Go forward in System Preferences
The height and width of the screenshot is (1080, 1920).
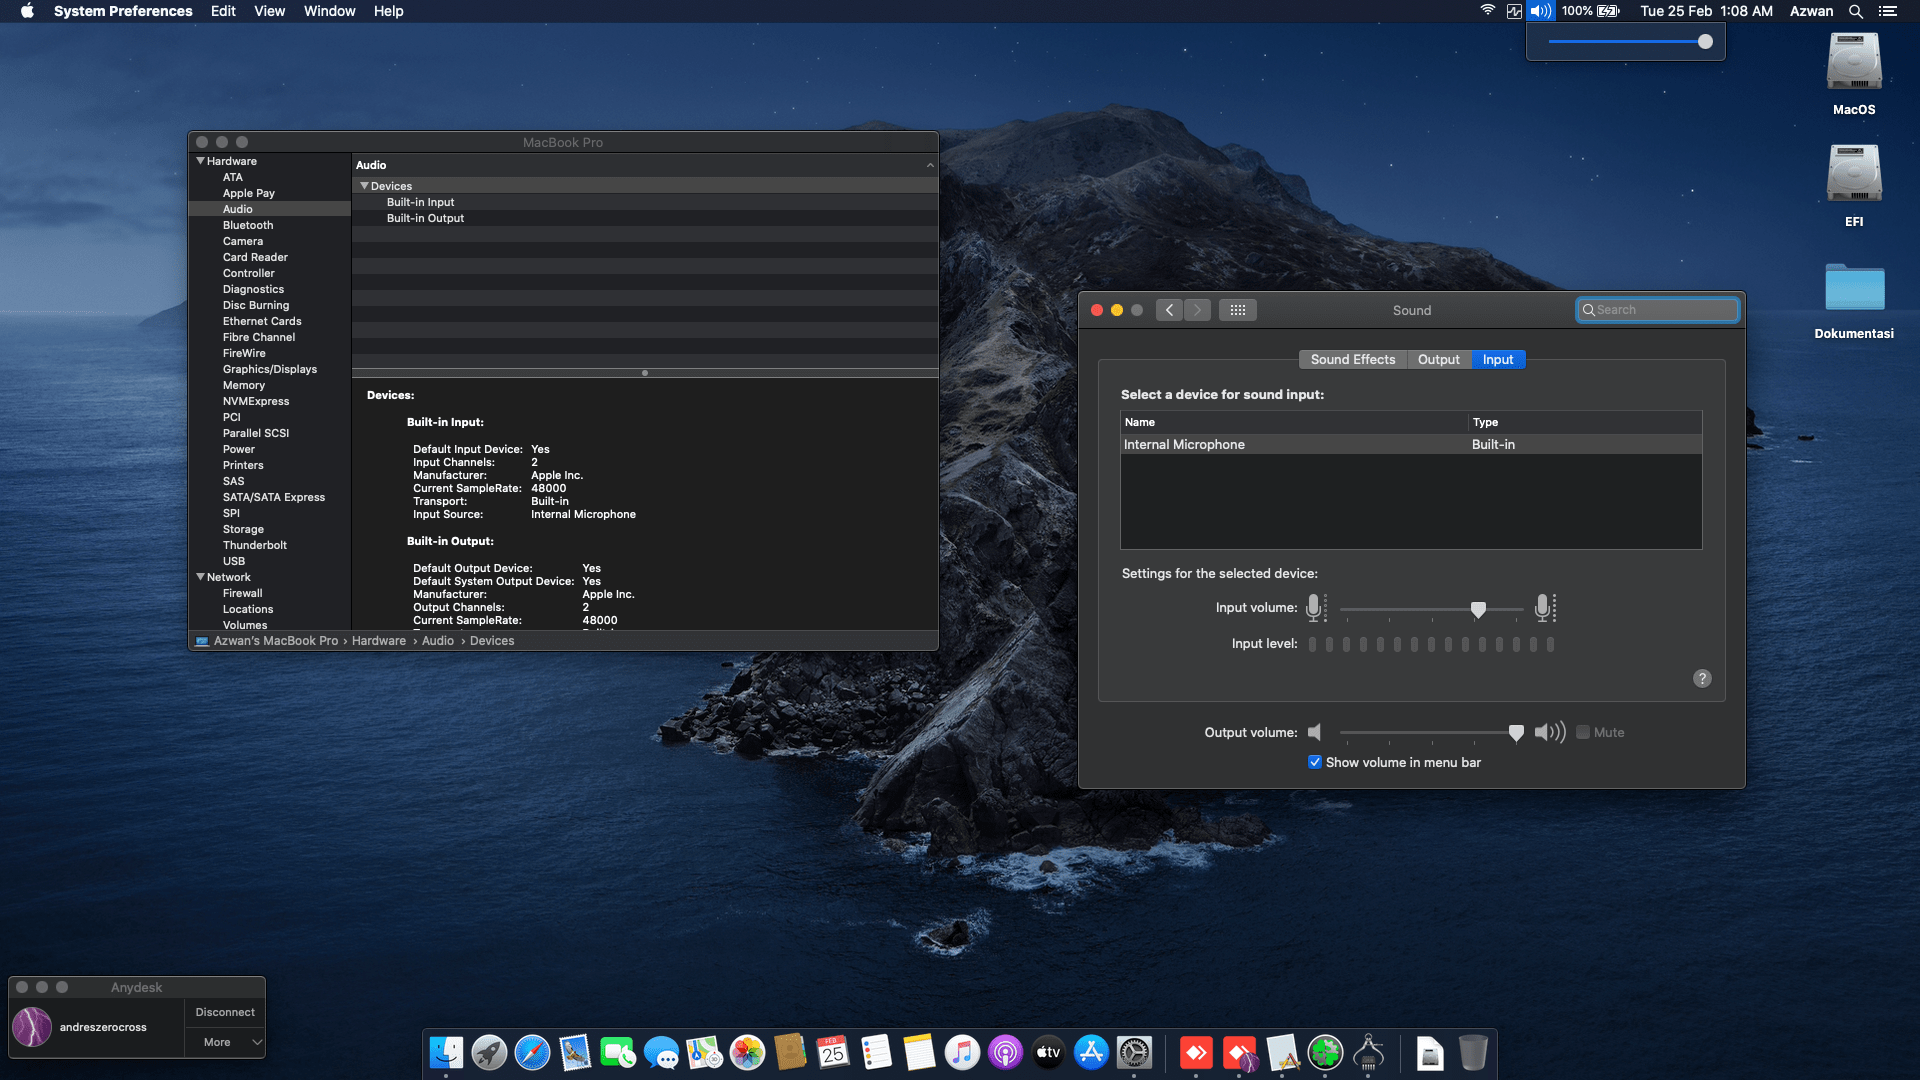(1197, 310)
